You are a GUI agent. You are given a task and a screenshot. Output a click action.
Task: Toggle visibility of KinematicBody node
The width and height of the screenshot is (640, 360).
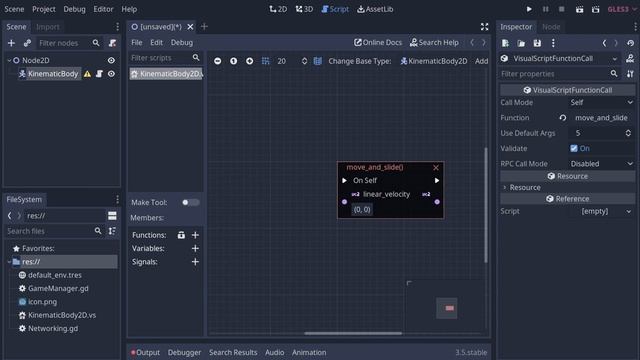(x=111, y=74)
